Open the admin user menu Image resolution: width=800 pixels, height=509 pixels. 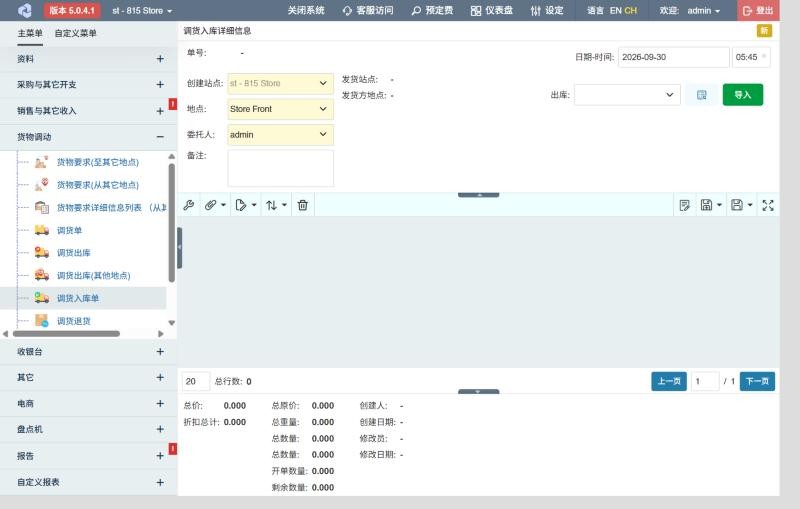click(704, 10)
